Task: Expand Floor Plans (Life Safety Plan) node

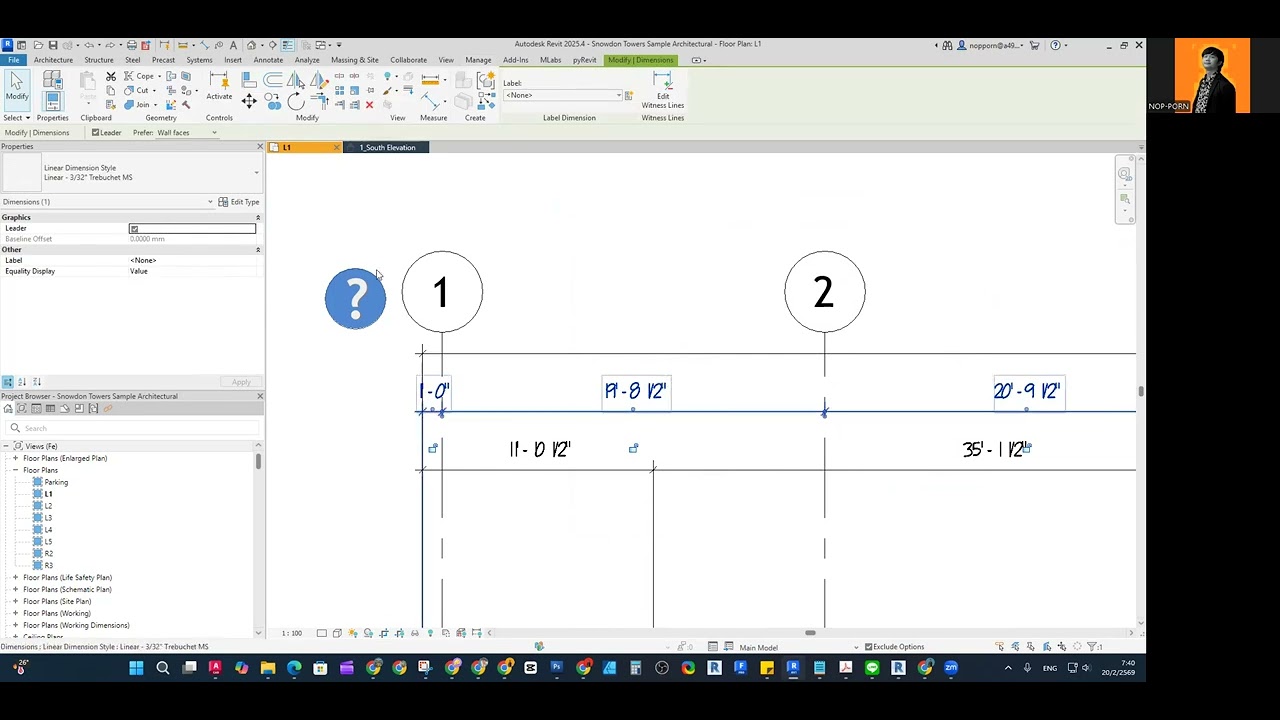Action: 15,578
